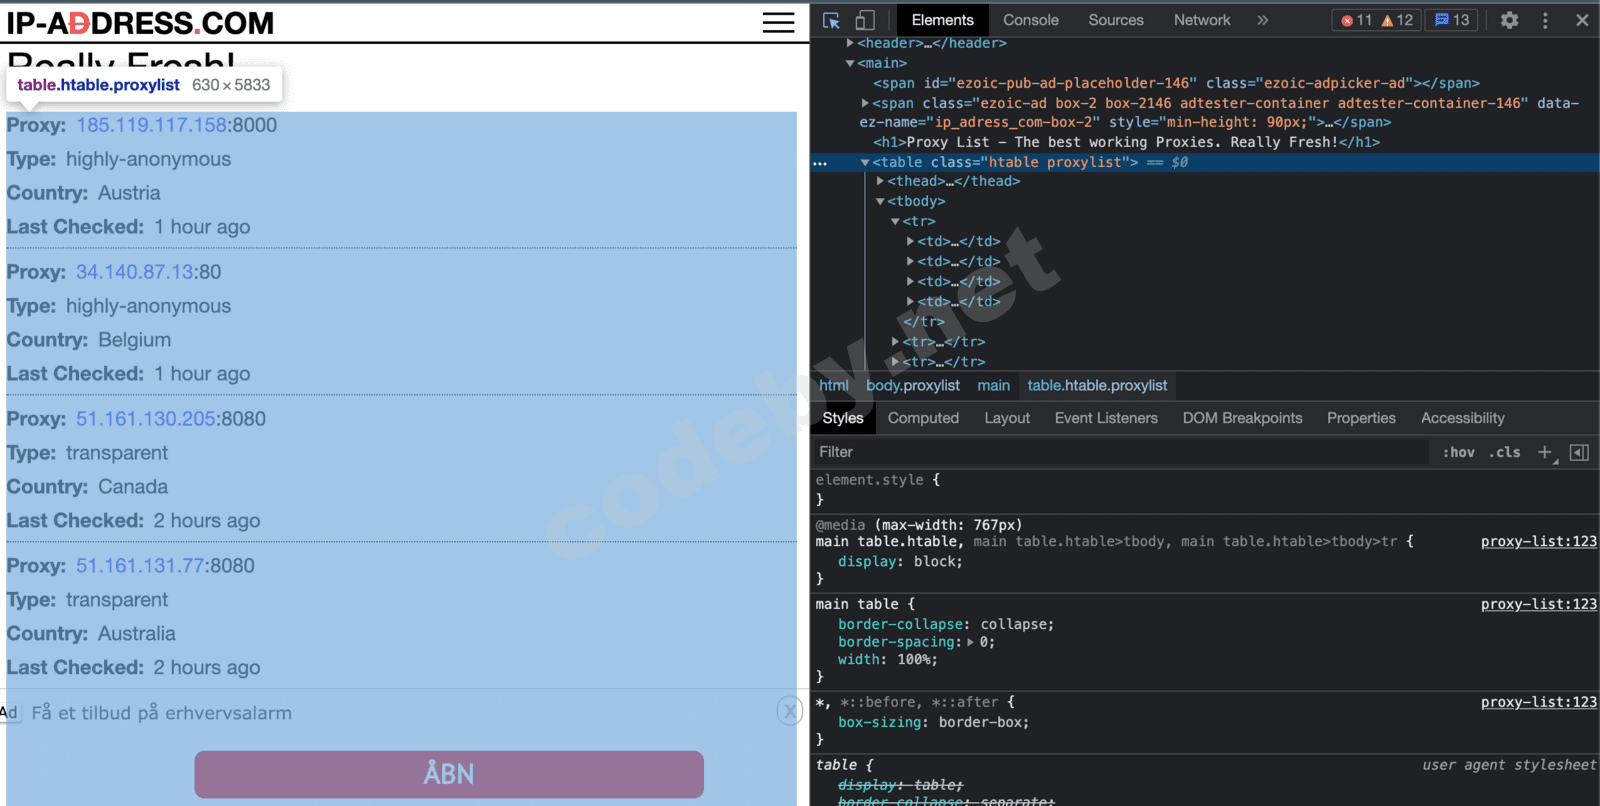Activate the inspect element picker tool
The width and height of the screenshot is (1600, 806).
[831, 20]
